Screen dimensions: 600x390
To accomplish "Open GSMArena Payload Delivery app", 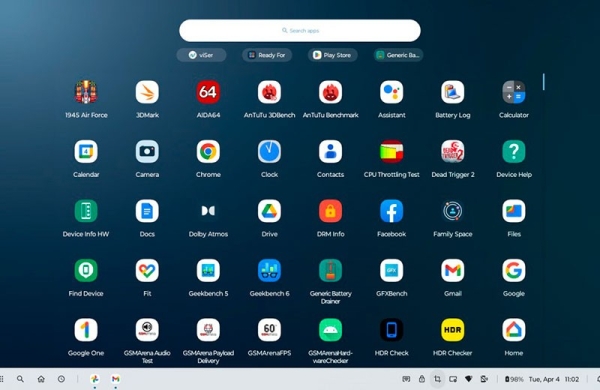I will (x=208, y=330).
